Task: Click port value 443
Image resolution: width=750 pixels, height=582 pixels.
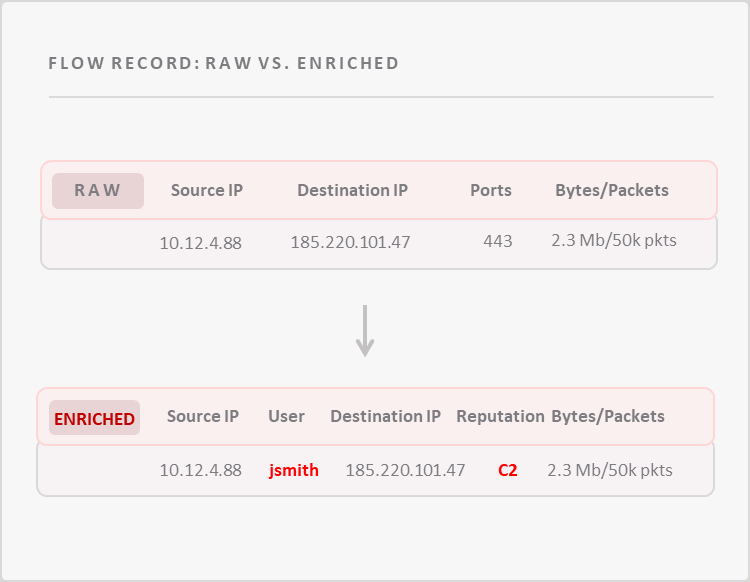Action: [497, 241]
